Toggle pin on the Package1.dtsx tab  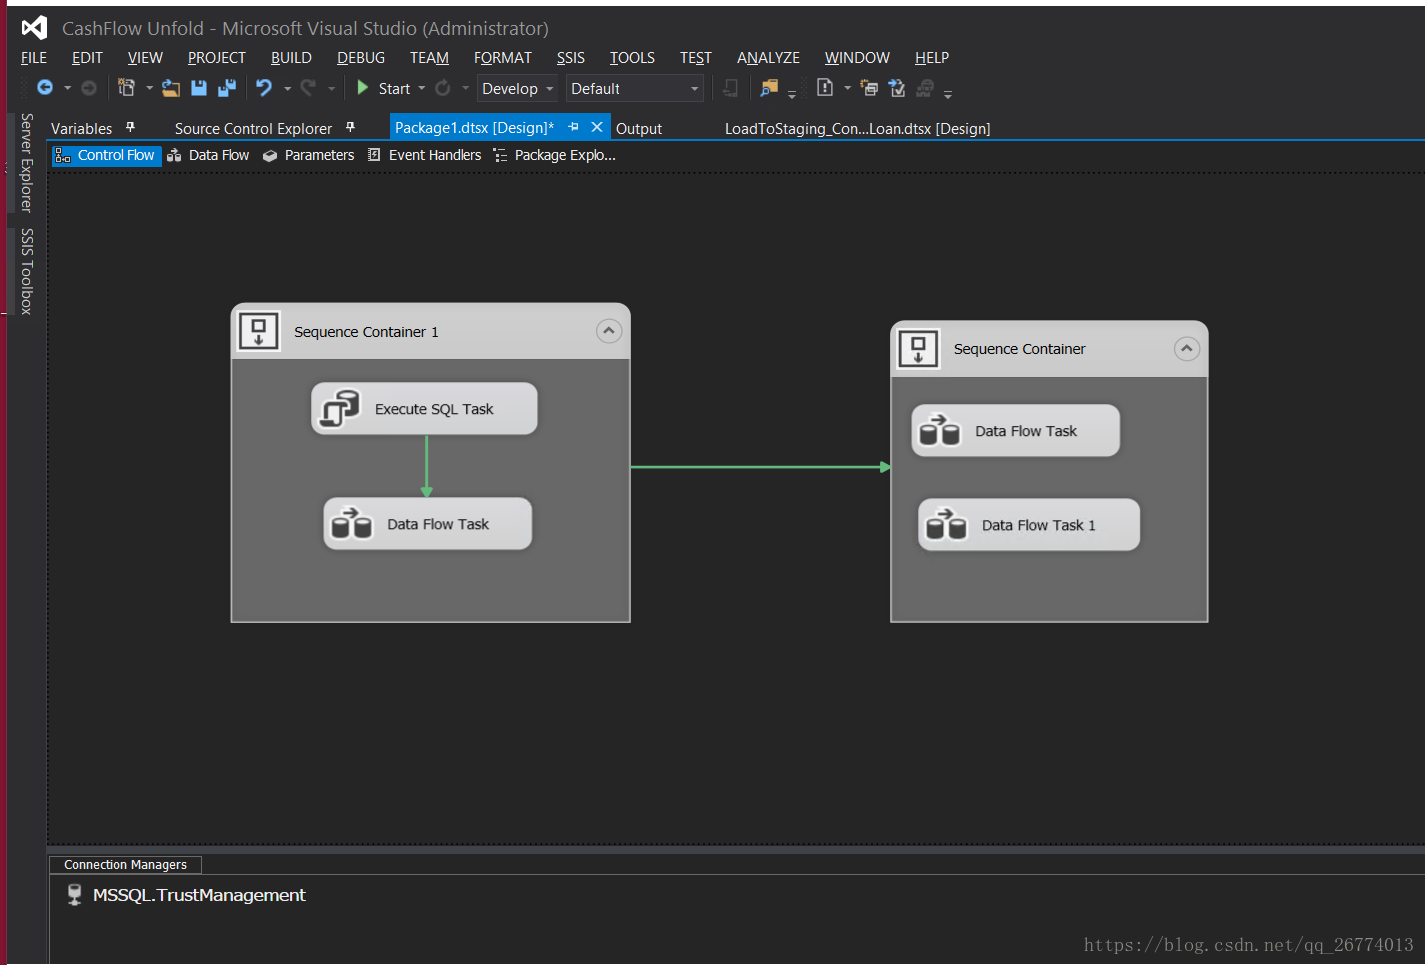573,127
